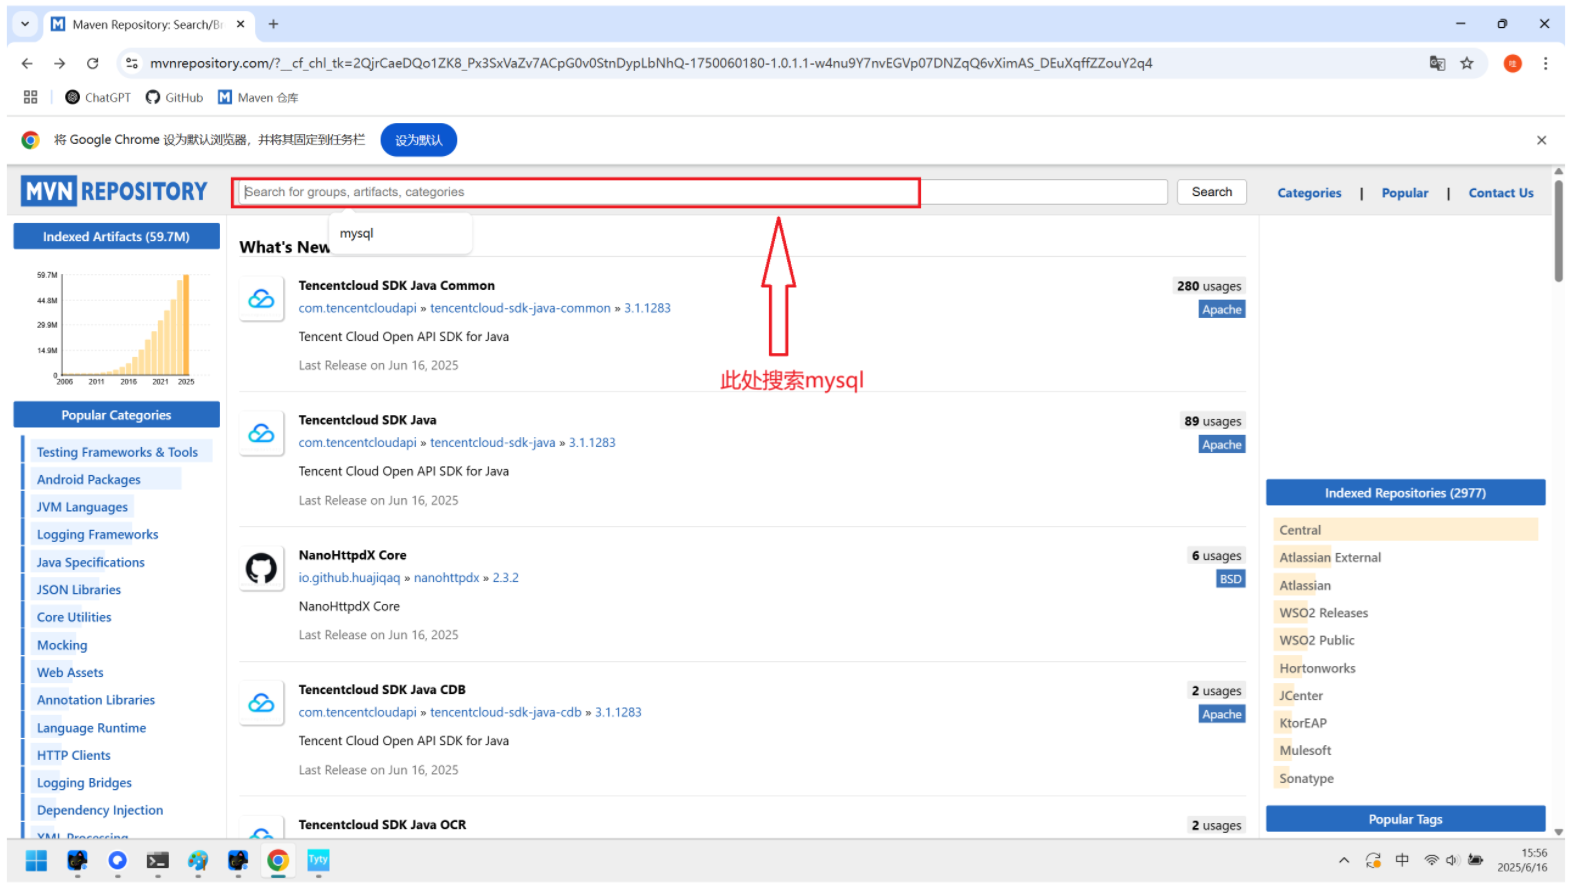Image resolution: width=1571 pixels, height=894 pixels.
Task: Click the 设为默认 button
Action: [418, 140]
